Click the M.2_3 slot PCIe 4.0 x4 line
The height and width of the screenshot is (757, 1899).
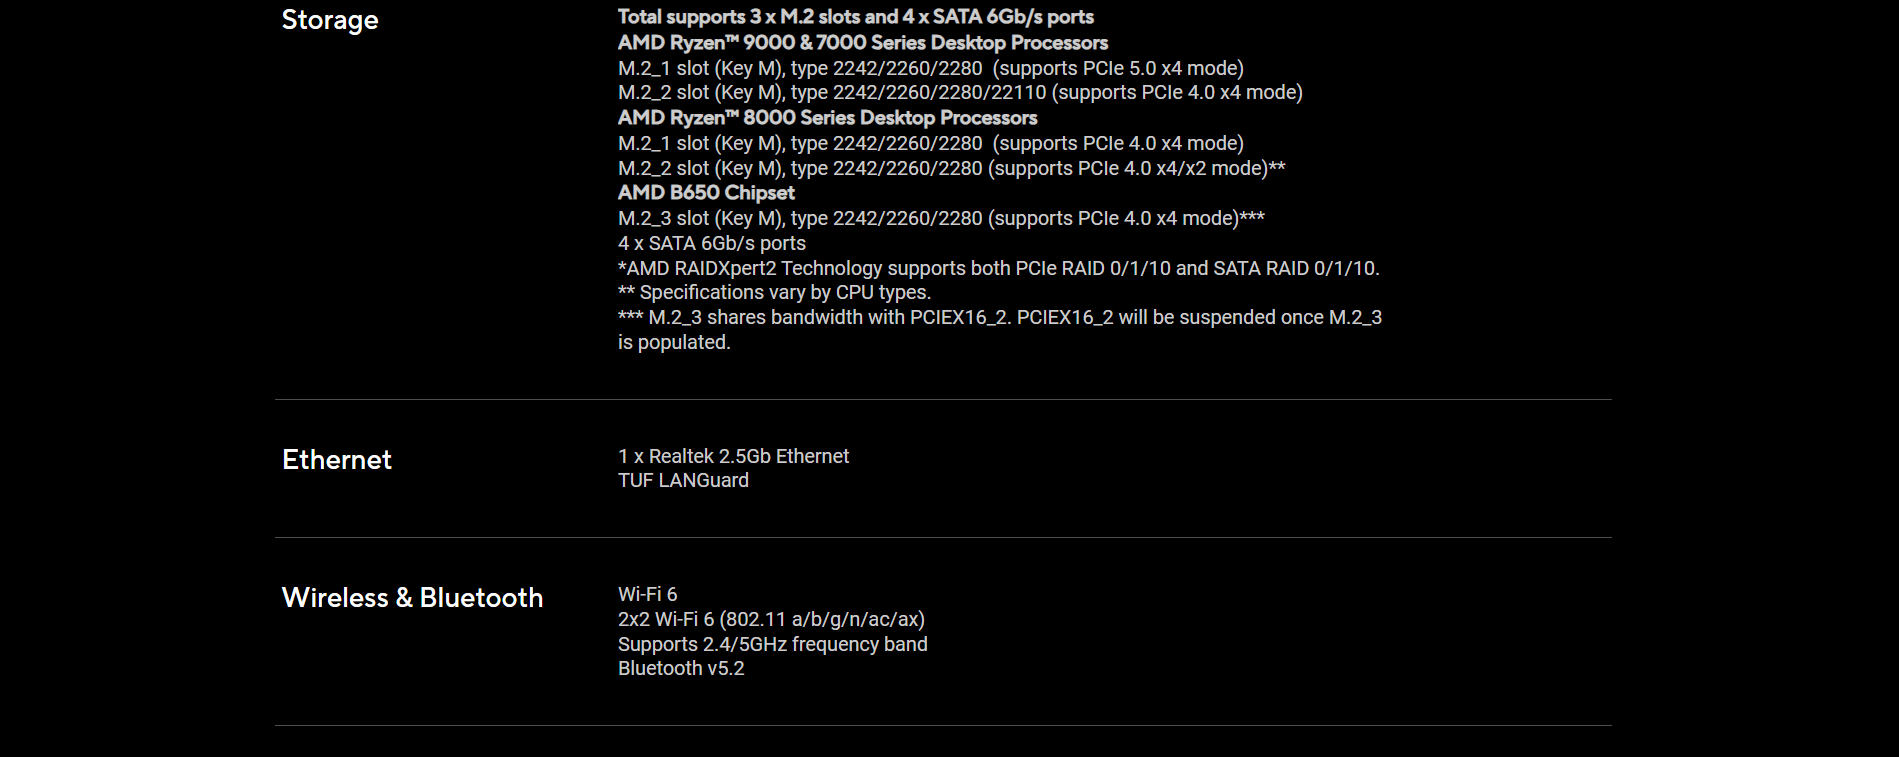point(941,218)
